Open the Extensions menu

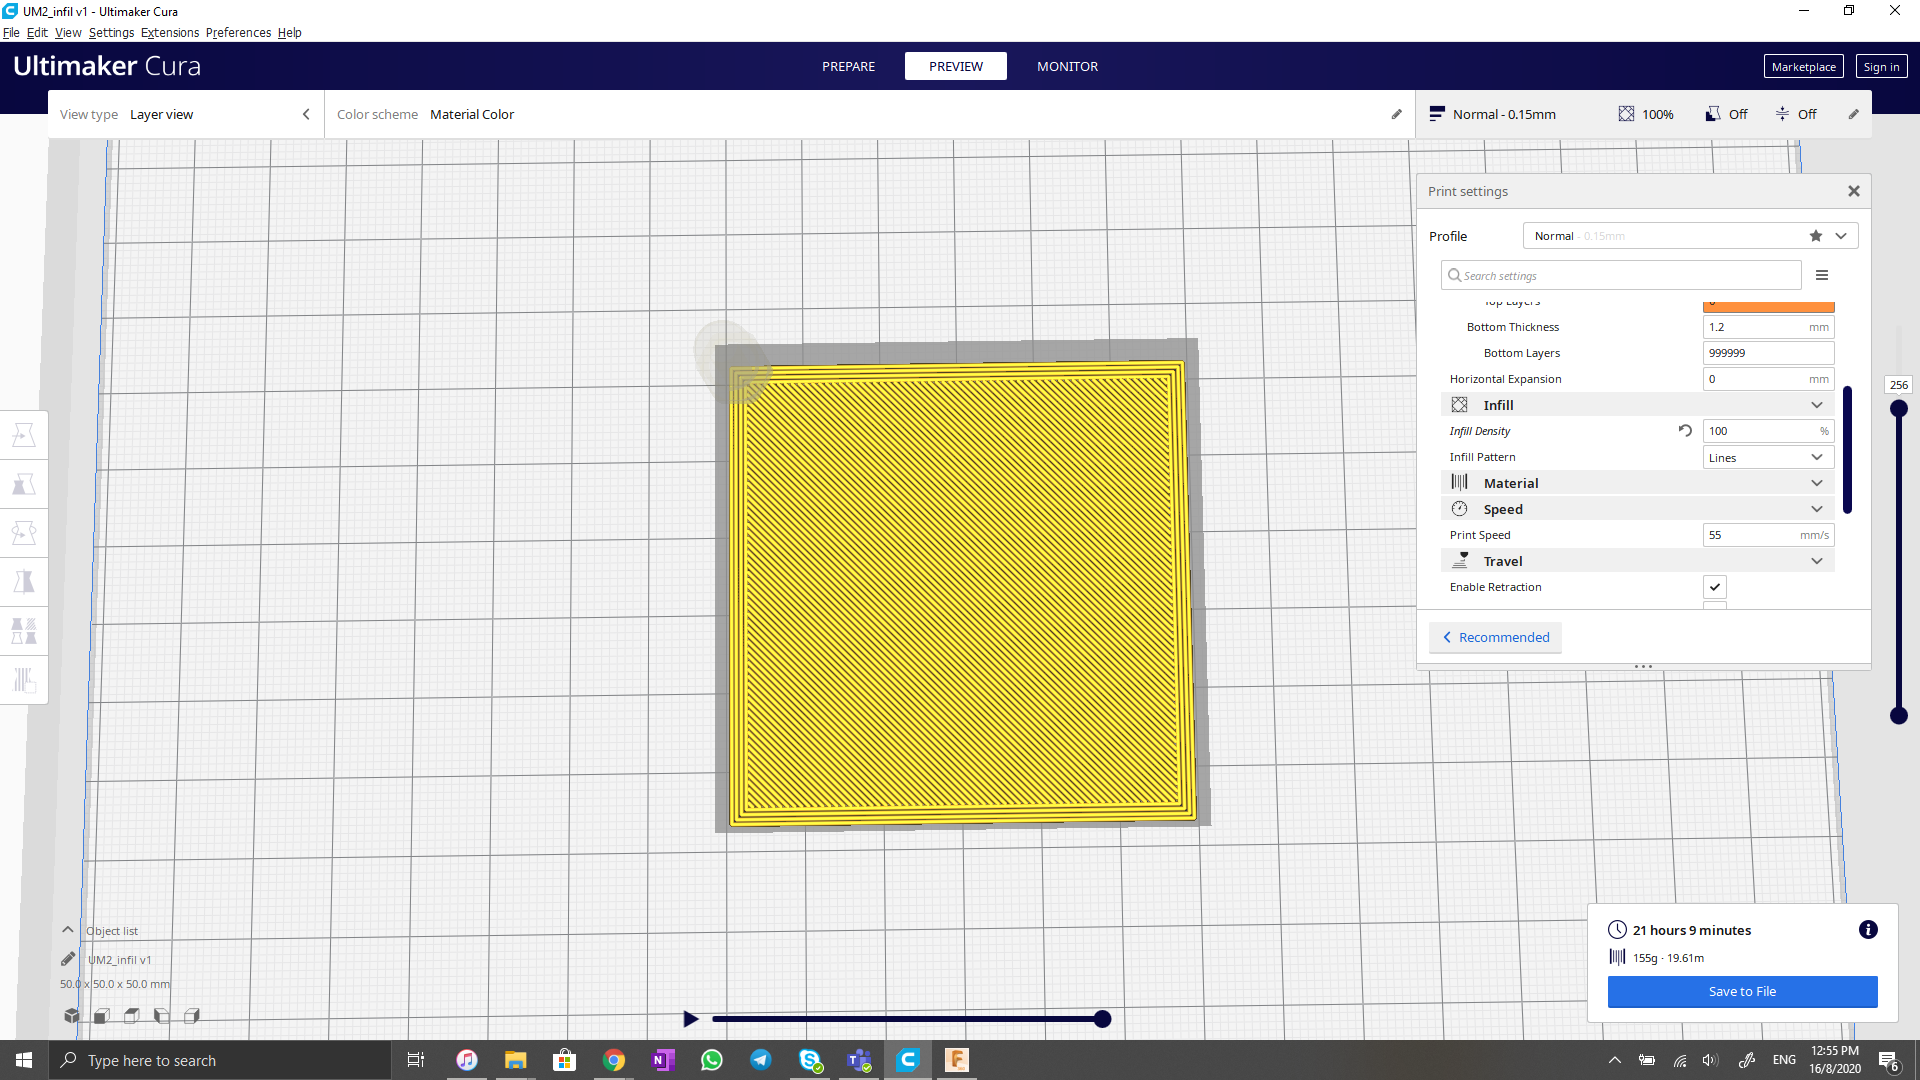(170, 33)
